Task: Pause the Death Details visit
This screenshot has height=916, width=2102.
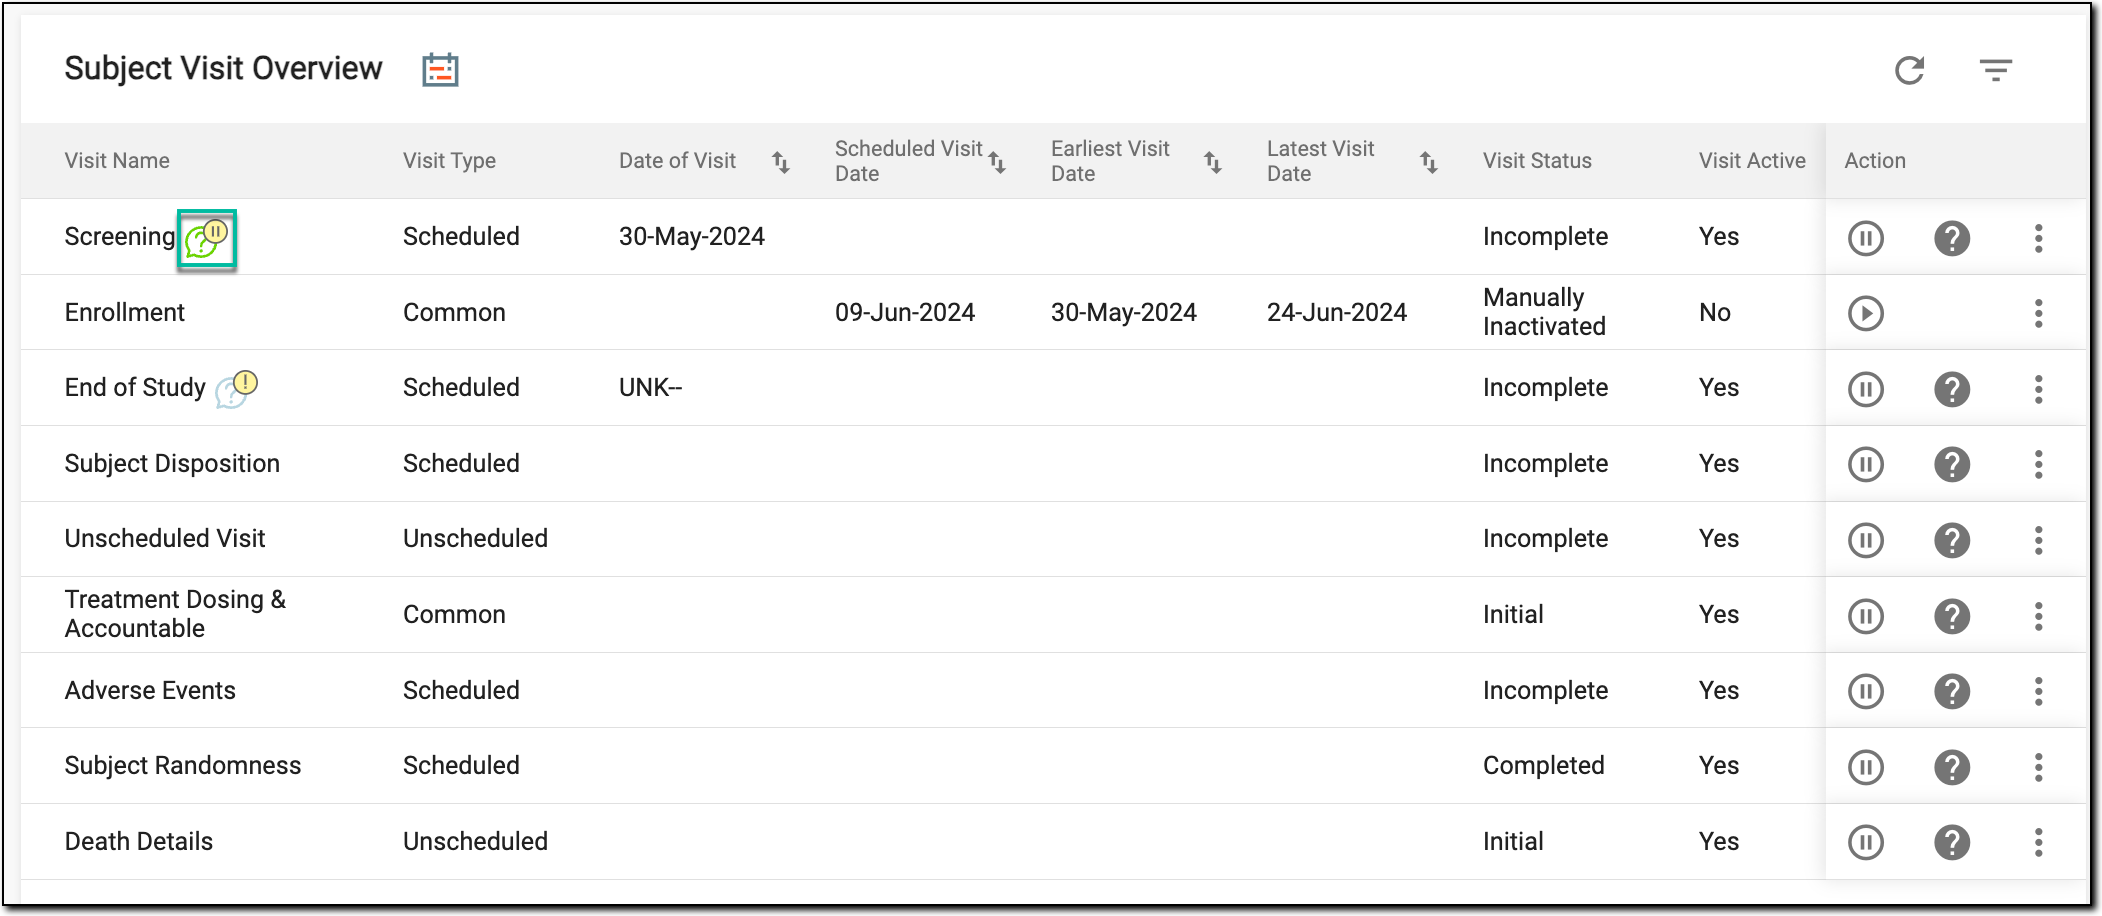Action: 1866,842
